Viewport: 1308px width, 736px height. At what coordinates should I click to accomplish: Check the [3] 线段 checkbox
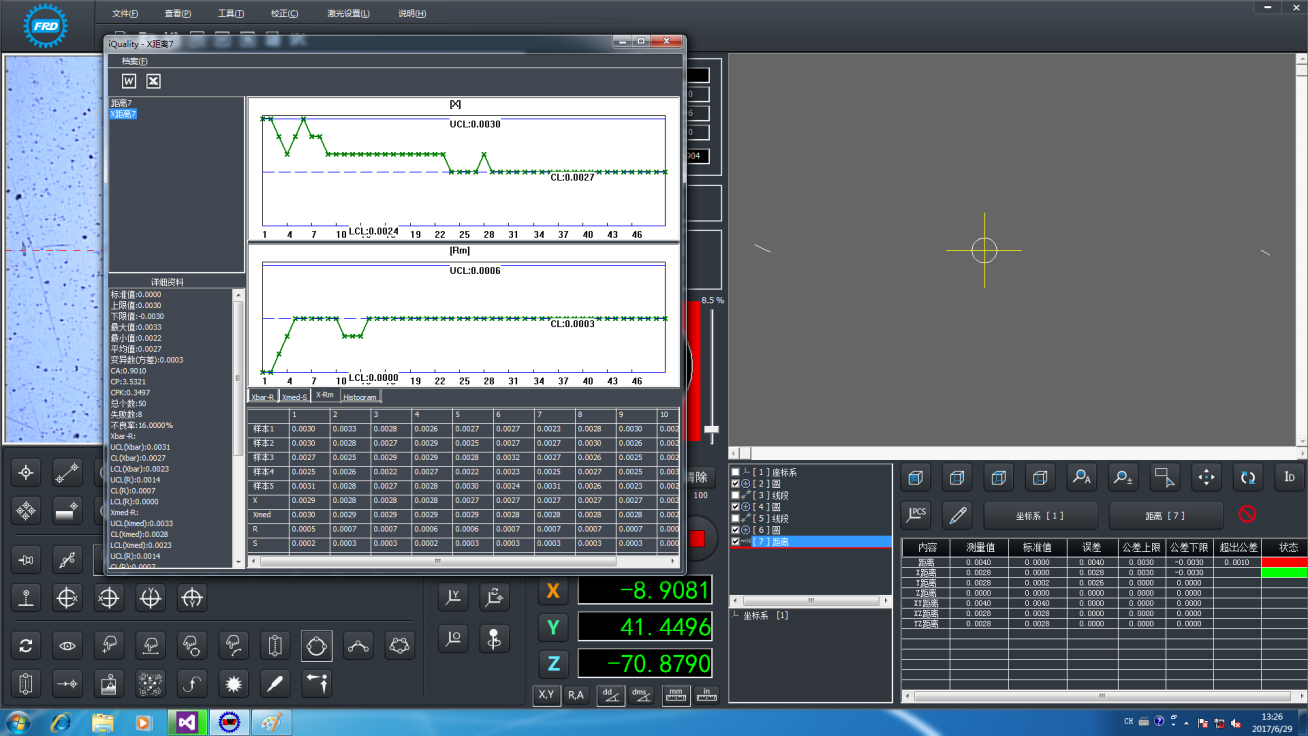pos(736,495)
